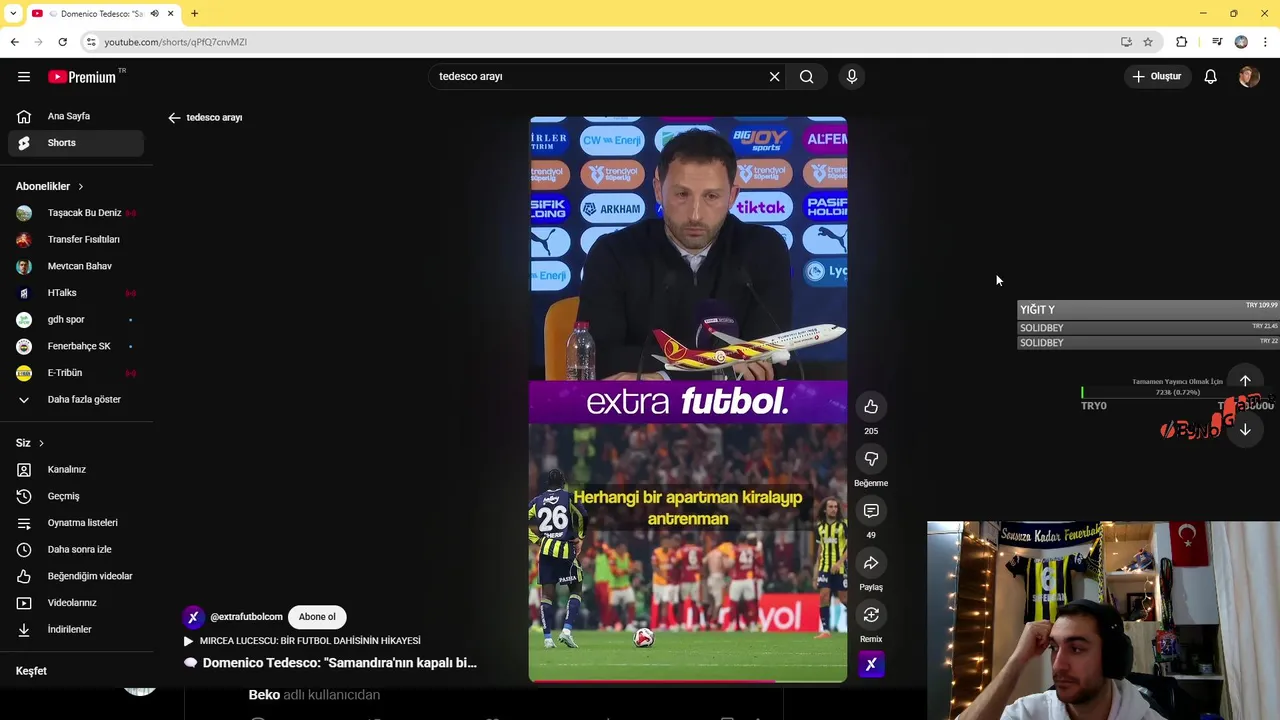Open the Oluştur create button
The height and width of the screenshot is (720, 1280).
click(1157, 77)
